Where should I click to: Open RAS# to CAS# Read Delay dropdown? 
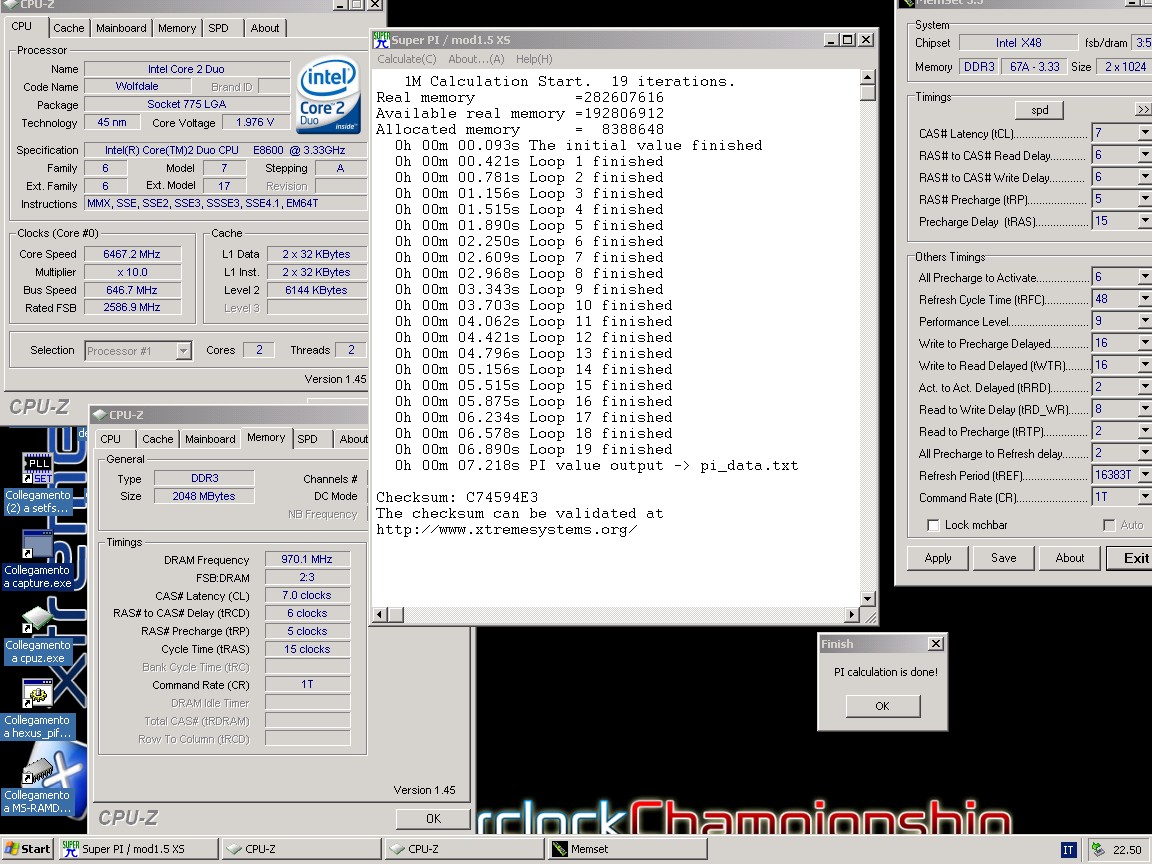click(x=1145, y=155)
